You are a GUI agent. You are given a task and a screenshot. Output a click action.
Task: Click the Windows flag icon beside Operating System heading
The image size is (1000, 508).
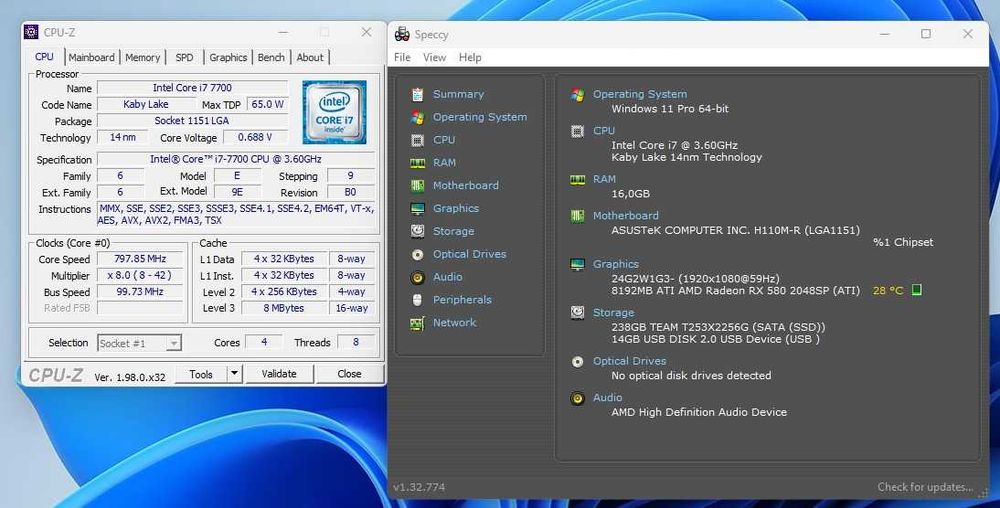point(578,95)
